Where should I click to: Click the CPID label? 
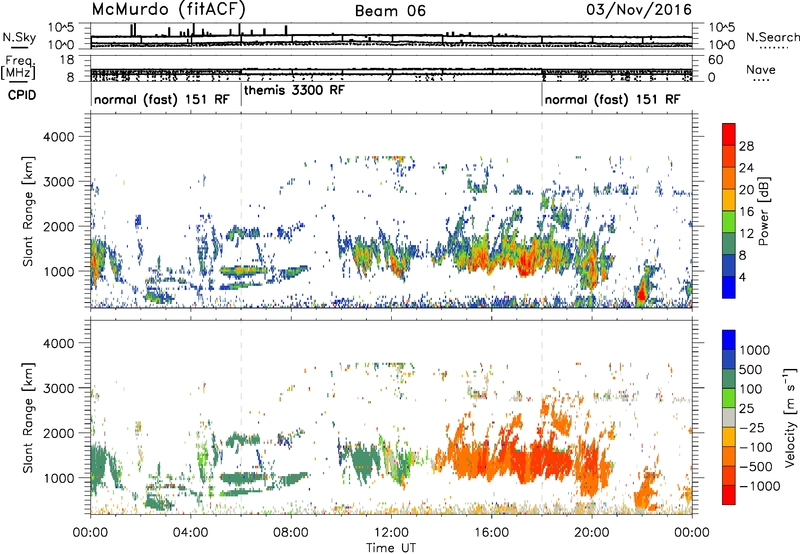[x=22, y=95]
